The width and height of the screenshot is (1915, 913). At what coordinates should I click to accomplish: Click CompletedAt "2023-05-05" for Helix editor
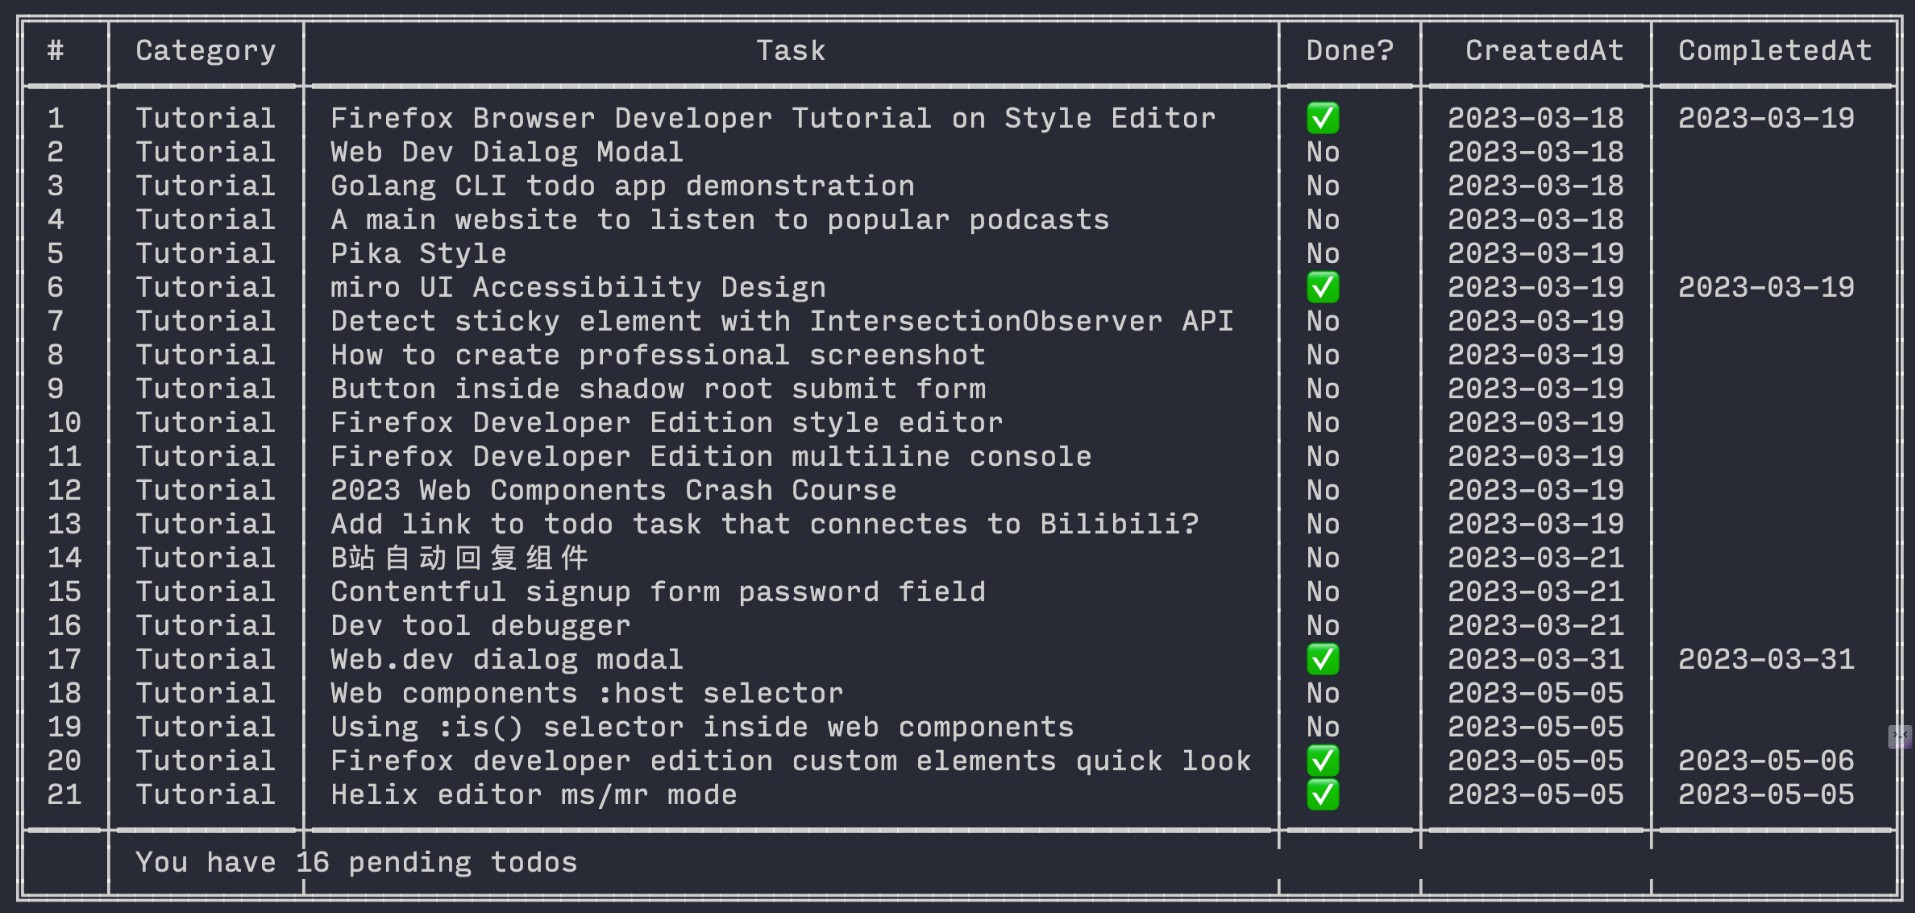(1766, 795)
